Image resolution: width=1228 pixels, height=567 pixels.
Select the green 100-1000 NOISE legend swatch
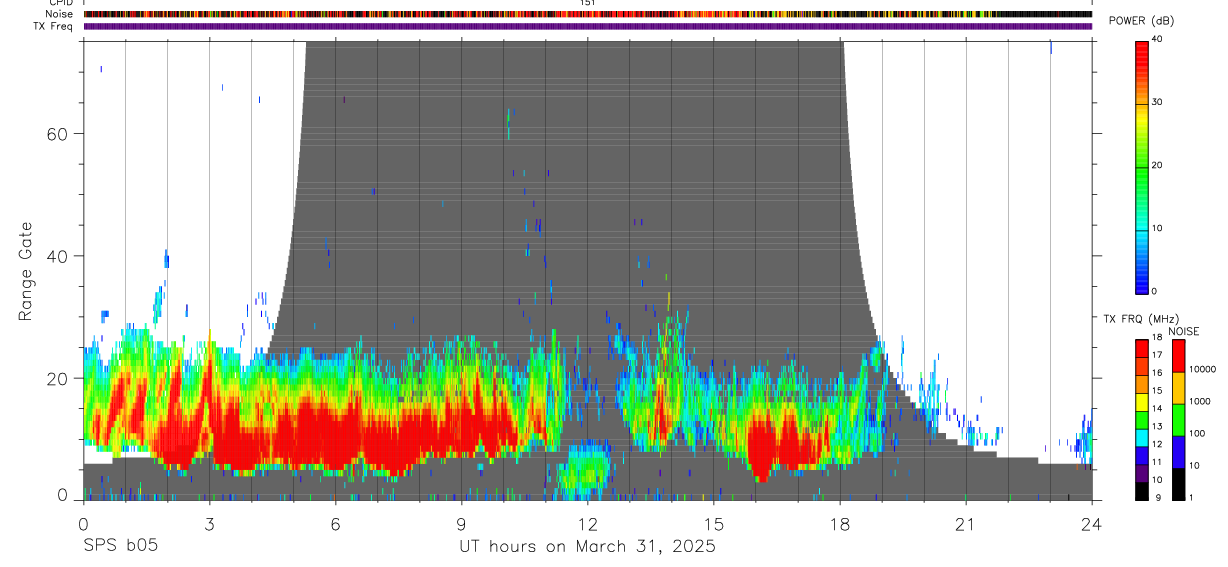coord(1178,420)
